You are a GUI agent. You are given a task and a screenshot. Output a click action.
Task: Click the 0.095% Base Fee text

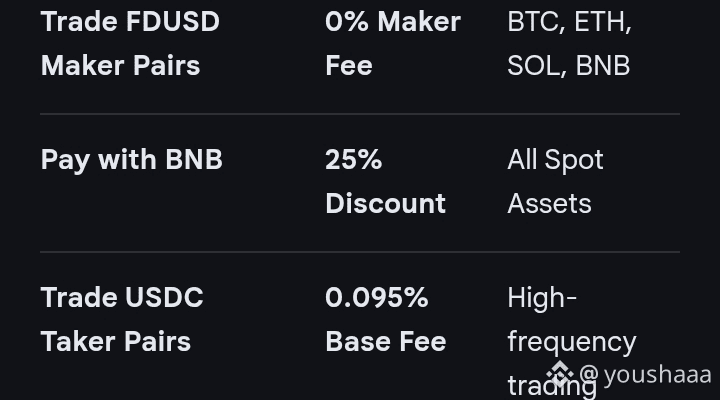pyautogui.click(x=386, y=319)
